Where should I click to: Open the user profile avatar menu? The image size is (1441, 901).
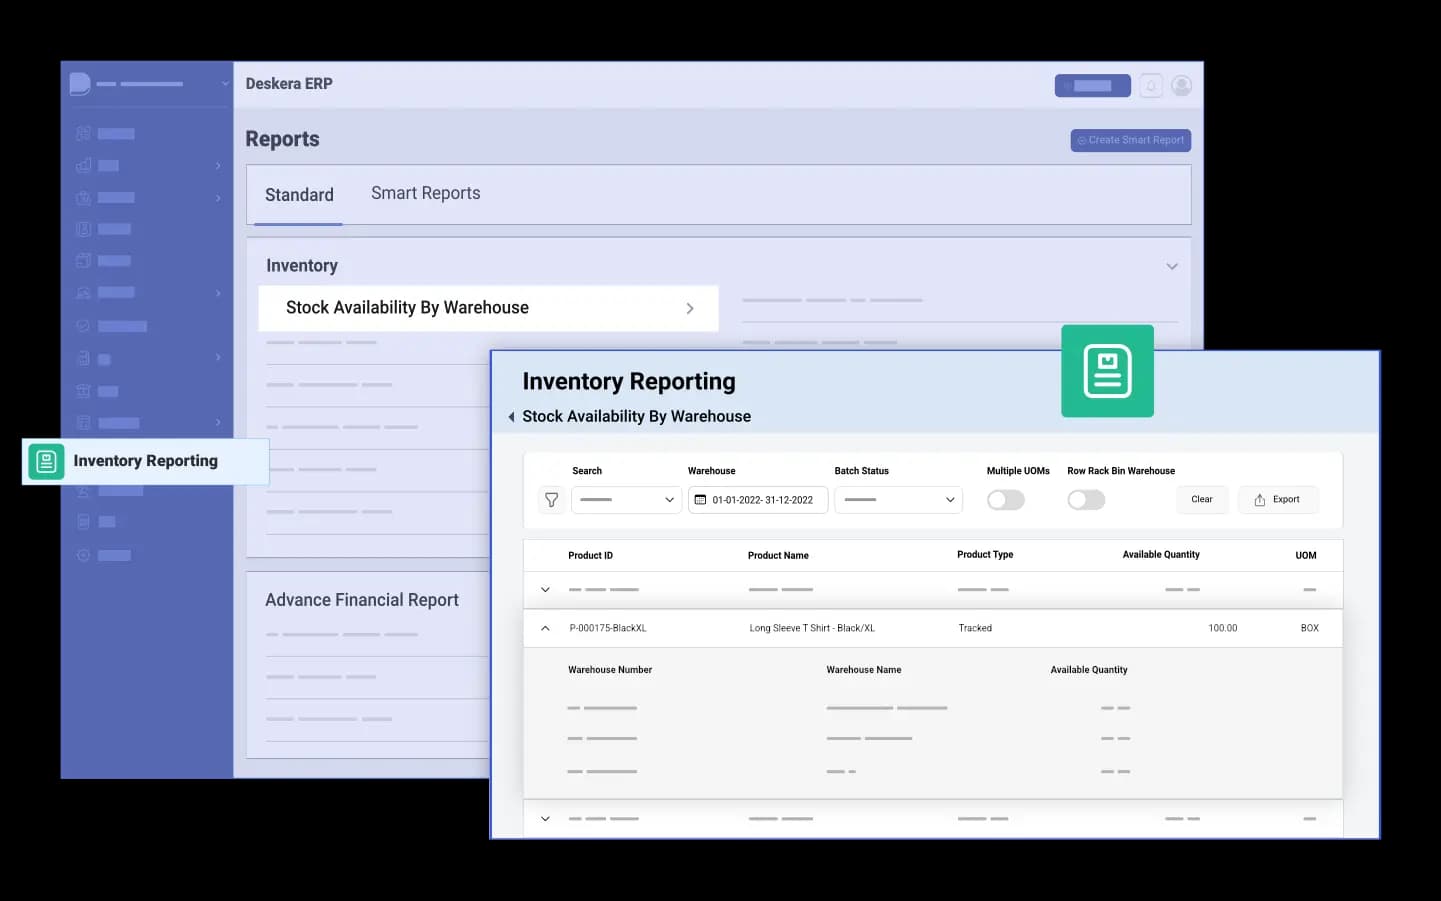tap(1181, 86)
